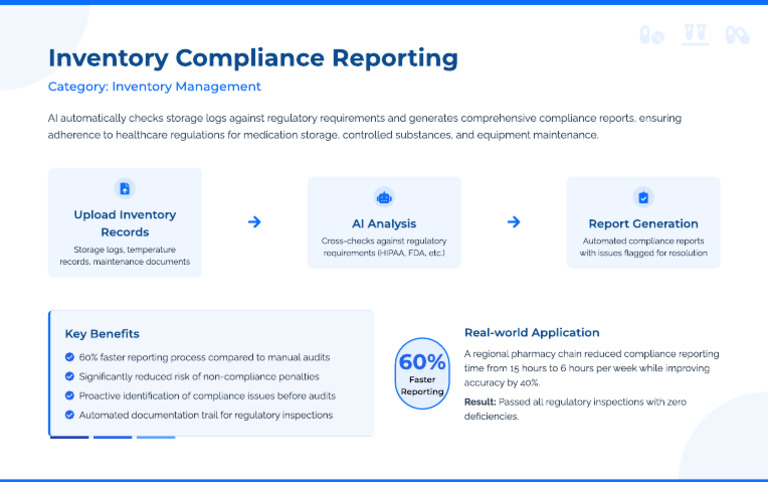Click the Category: Inventory Management subtitle

coord(154,87)
